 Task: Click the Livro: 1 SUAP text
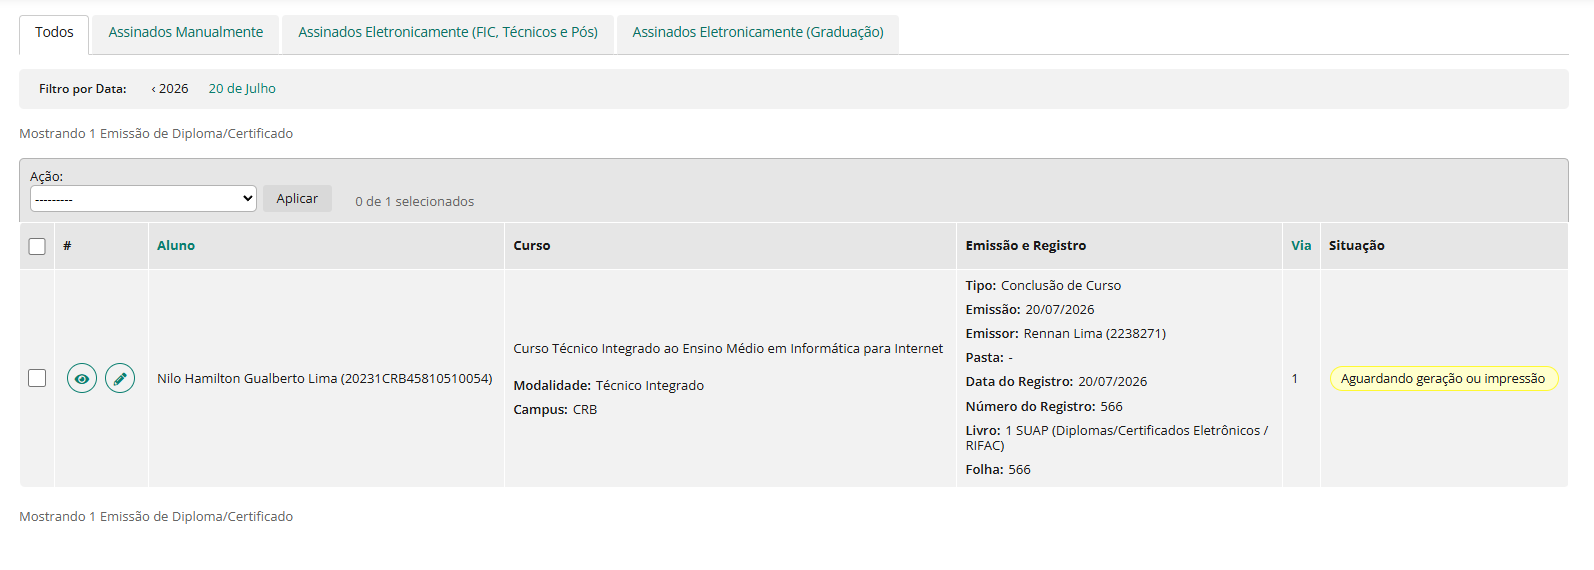[x=1116, y=438]
